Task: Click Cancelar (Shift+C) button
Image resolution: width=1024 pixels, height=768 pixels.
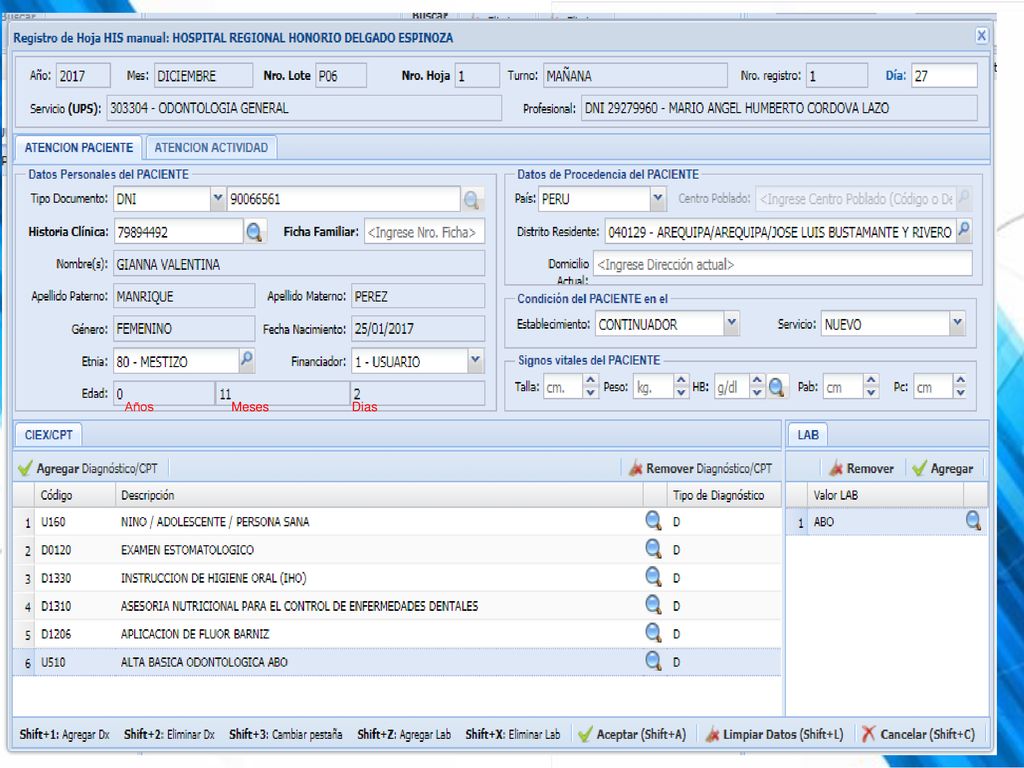Action: pyautogui.click(x=918, y=735)
